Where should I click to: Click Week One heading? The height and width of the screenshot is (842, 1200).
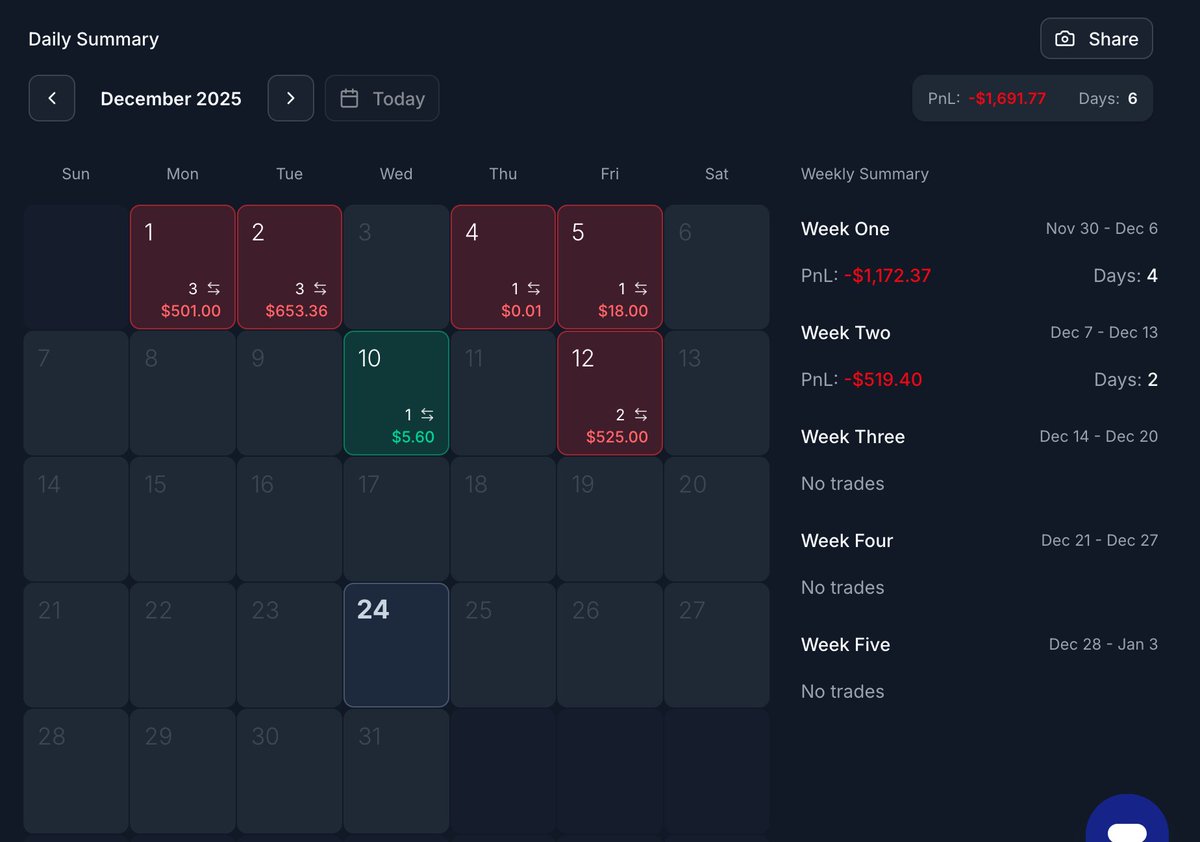(845, 229)
